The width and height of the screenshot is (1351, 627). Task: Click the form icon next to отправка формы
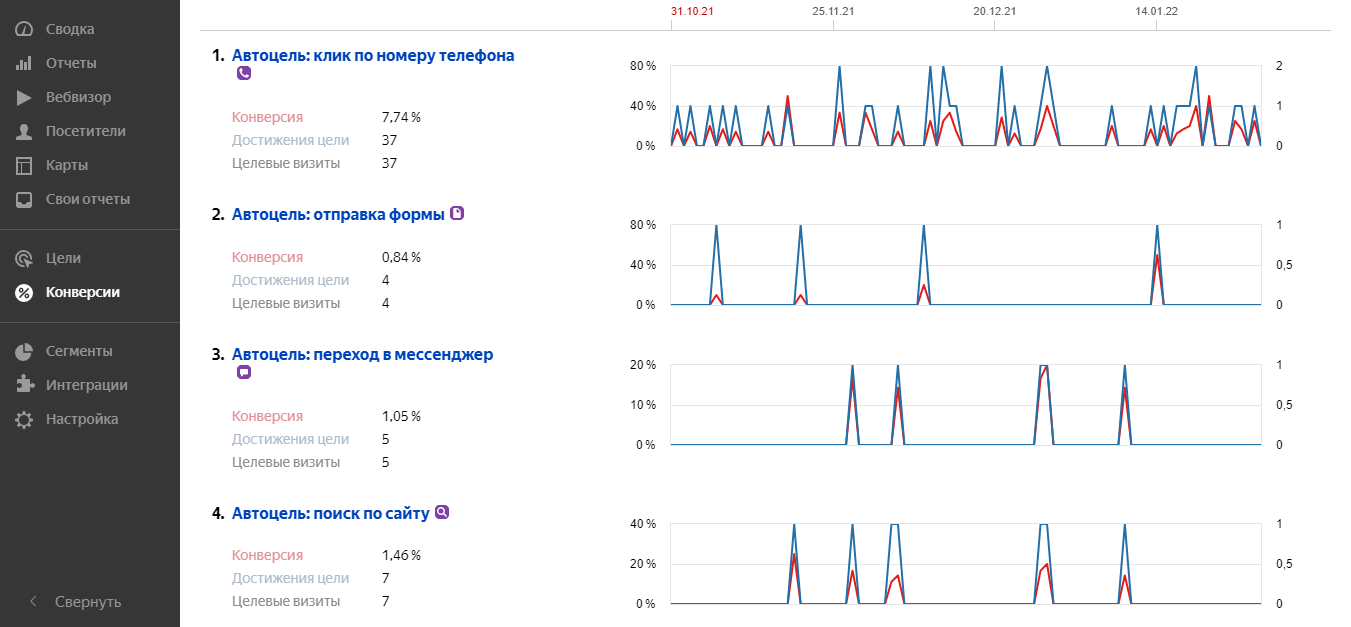tap(458, 213)
